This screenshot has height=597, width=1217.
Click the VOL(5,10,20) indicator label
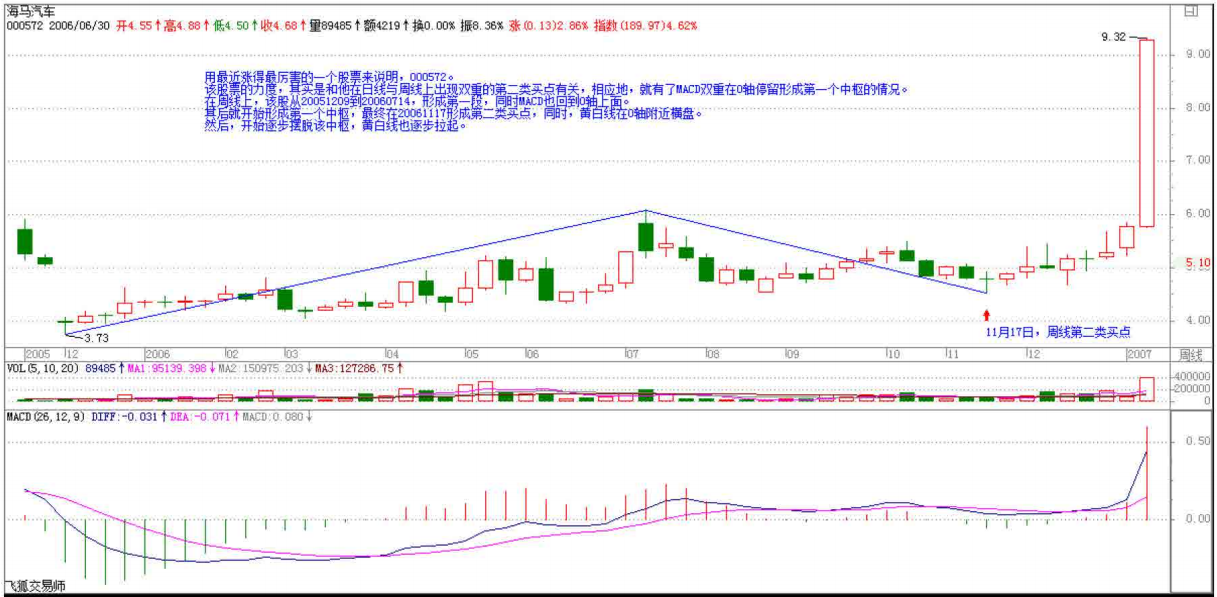click(40, 368)
